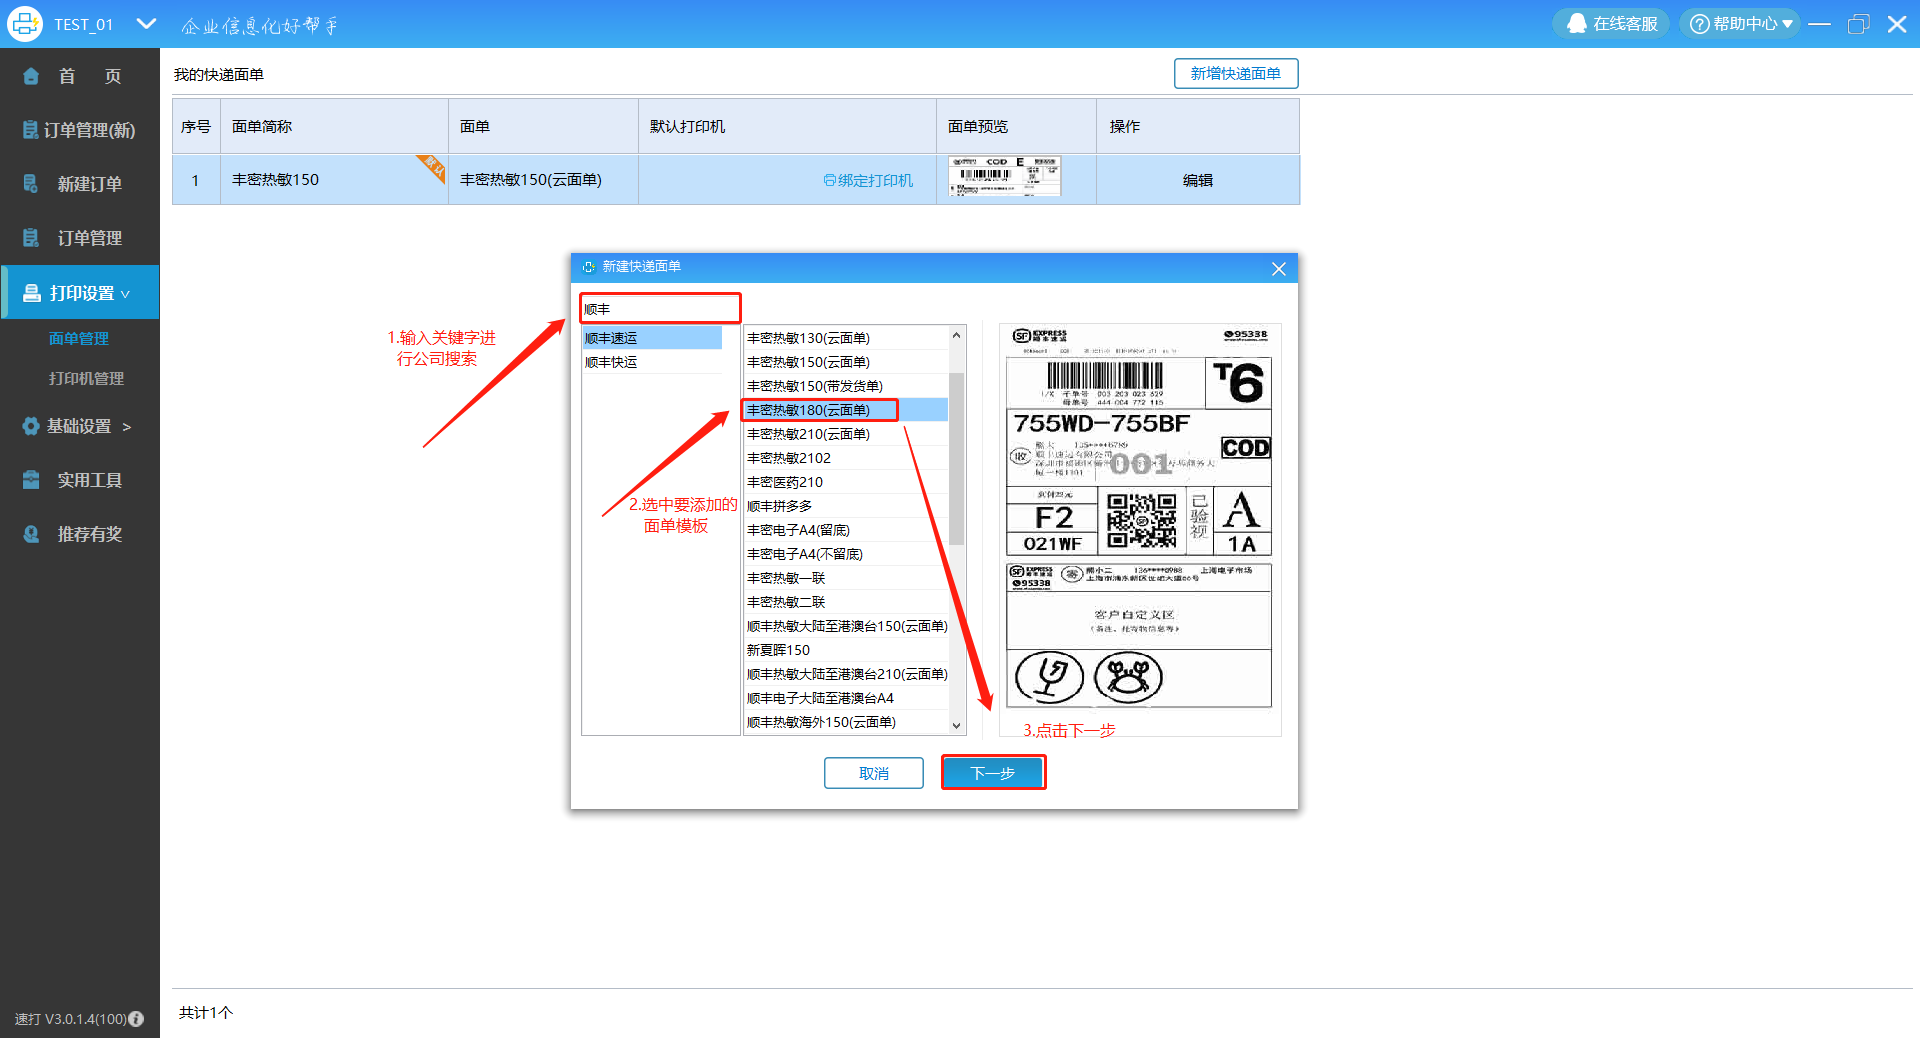Click 取消 to cancel dialog

pos(874,773)
